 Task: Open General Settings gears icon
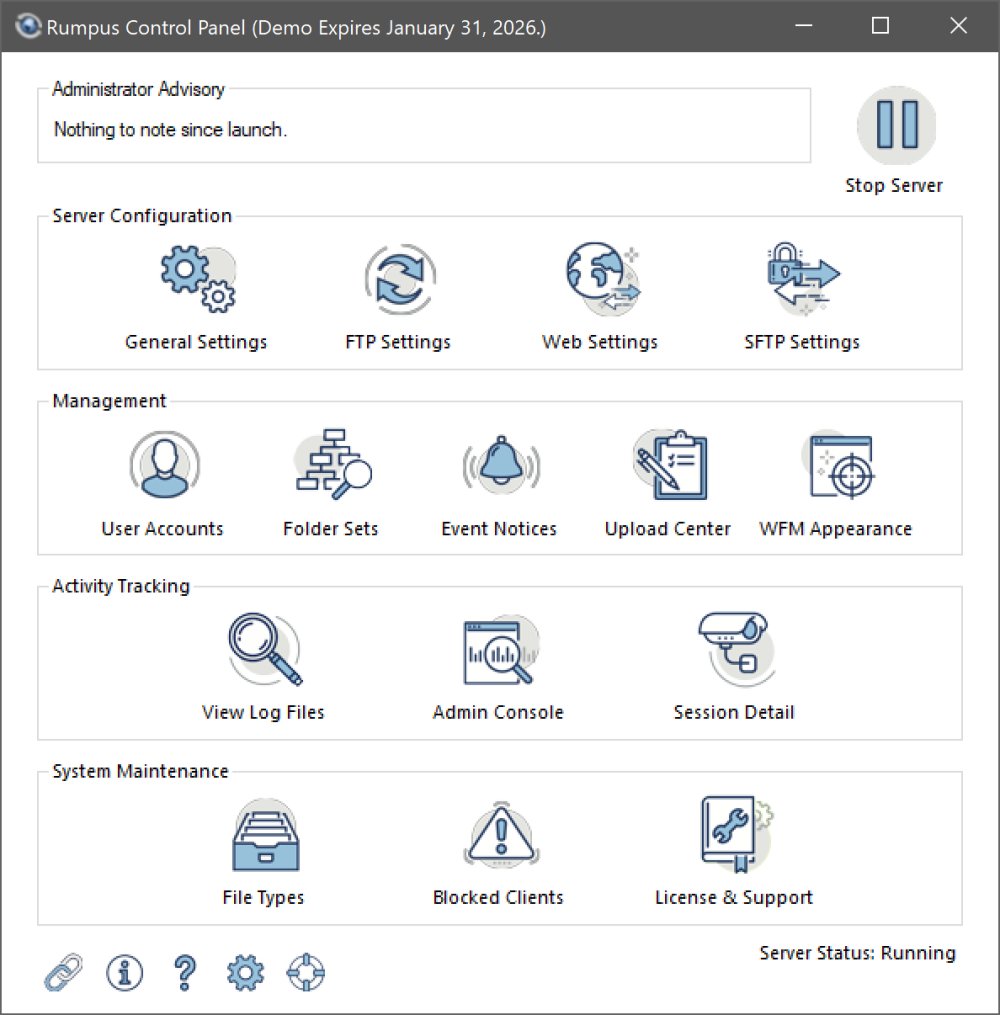pos(198,279)
